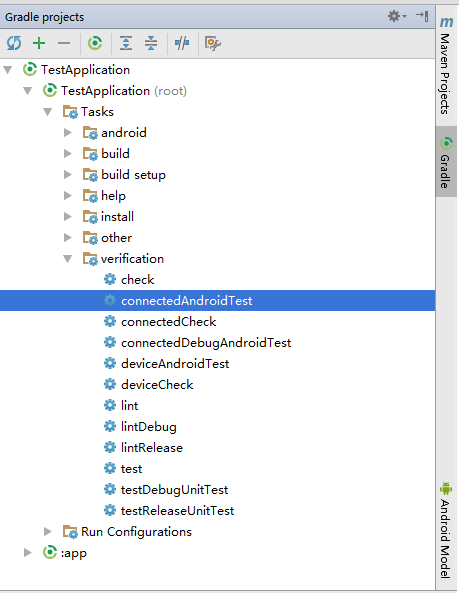Viewport: 459px width, 595px height.
Task: Collapse all tree nodes
Action: click(x=151, y=43)
